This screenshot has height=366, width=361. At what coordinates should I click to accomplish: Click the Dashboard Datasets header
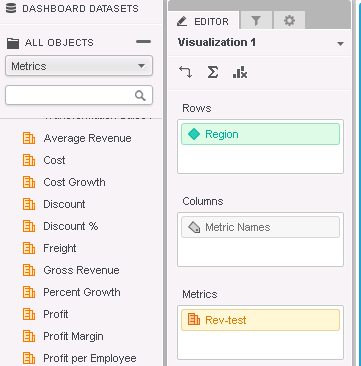coord(80,8)
